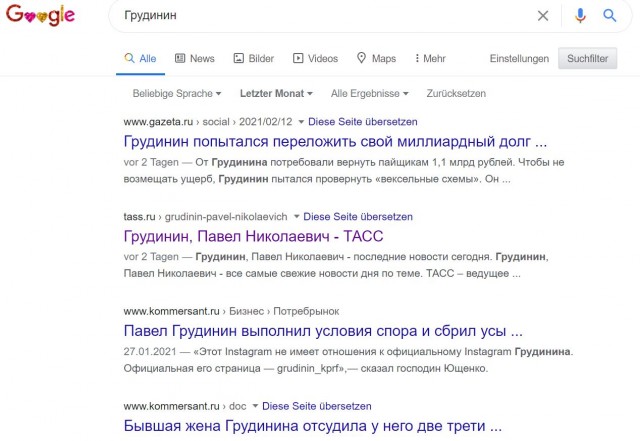Toggle the Suchfilter button
The image size is (640, 441).
tap(587, 58)
